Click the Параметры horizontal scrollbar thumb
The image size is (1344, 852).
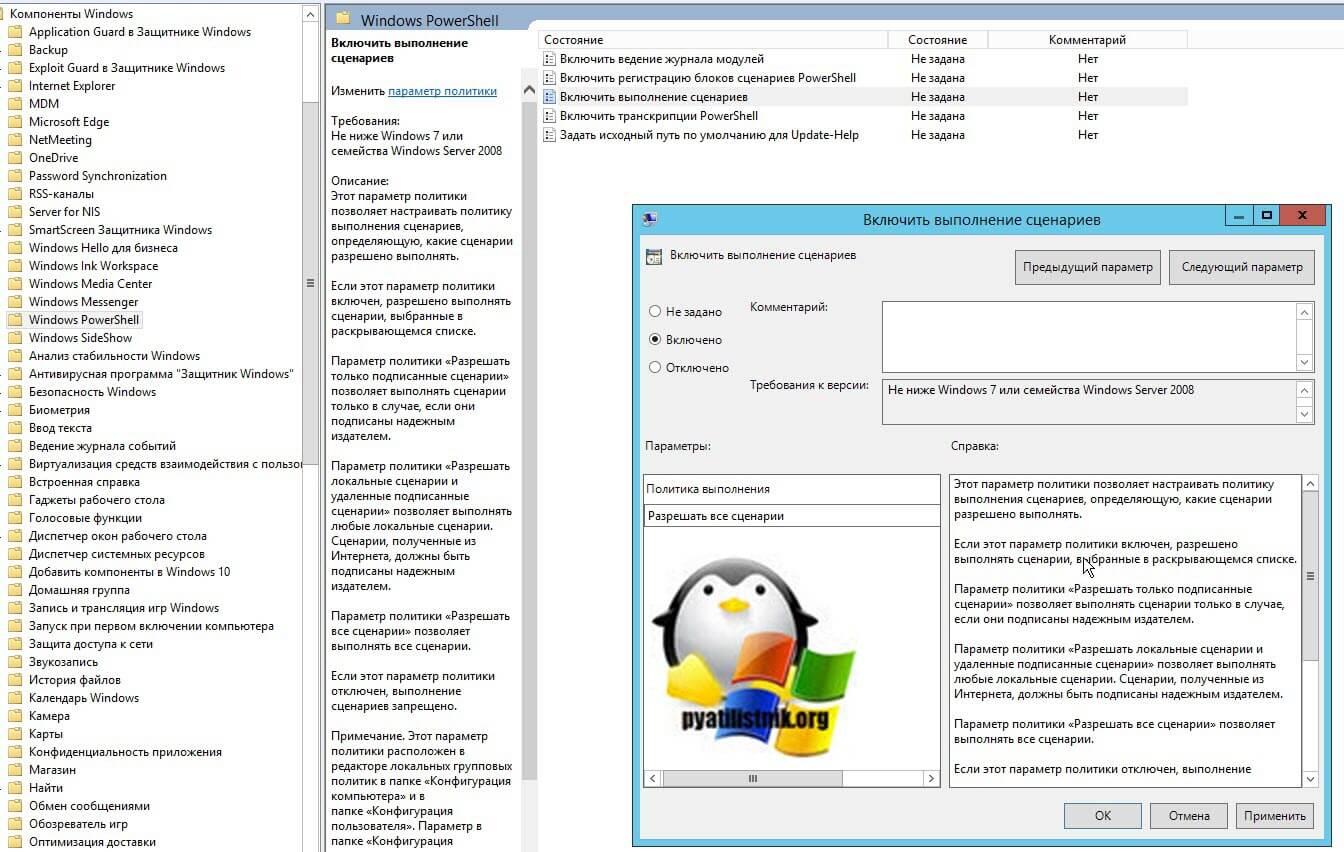point(753,778)
